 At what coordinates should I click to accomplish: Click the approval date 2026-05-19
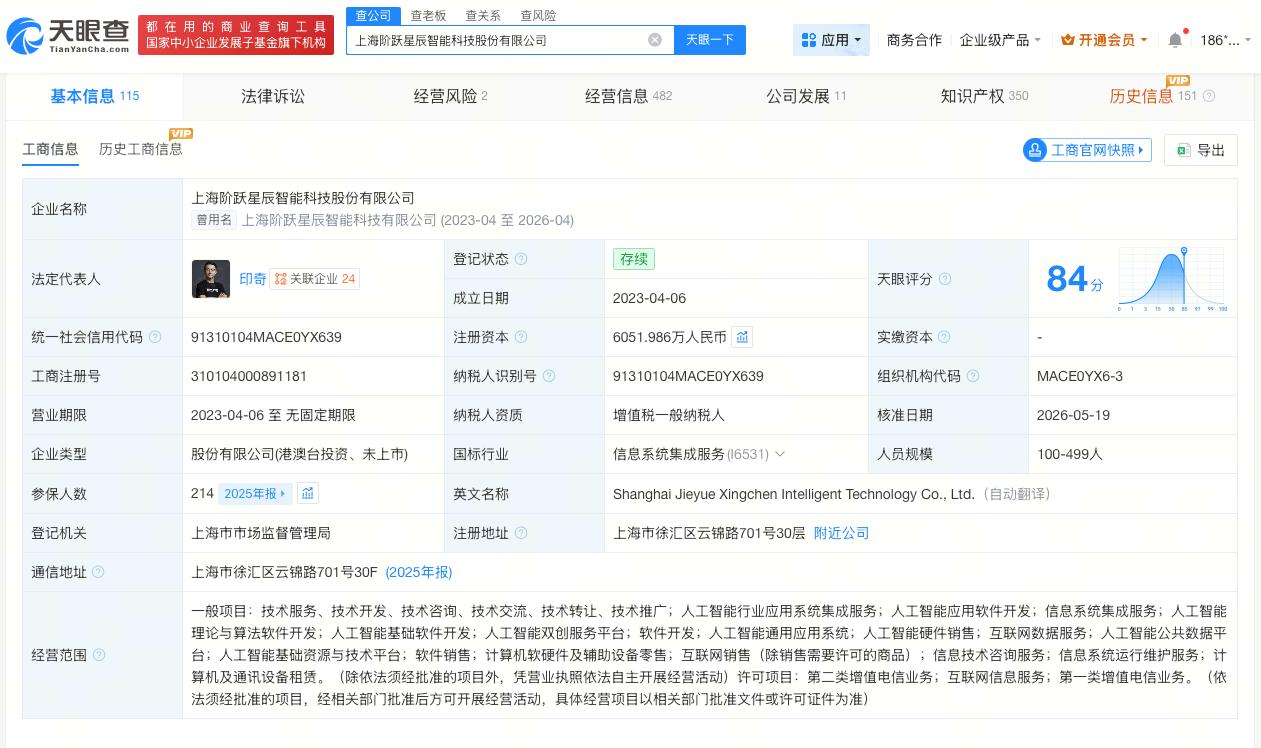click(x=1073, y=415)
